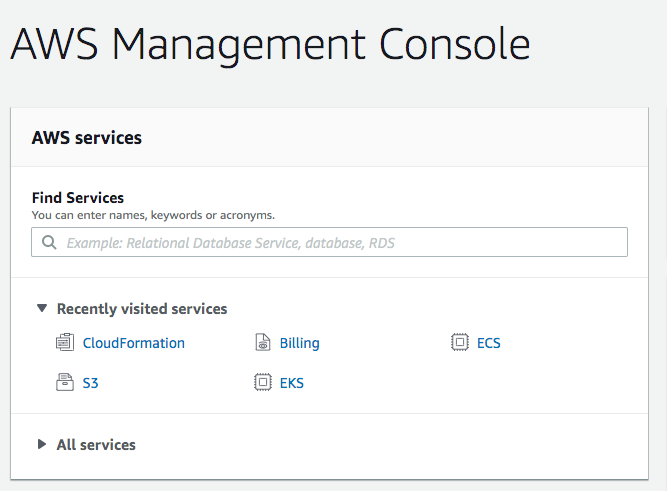This screenshot has height=491, width=667.
Task: Click the AWS Management Console title
Action: pos(271,44)
